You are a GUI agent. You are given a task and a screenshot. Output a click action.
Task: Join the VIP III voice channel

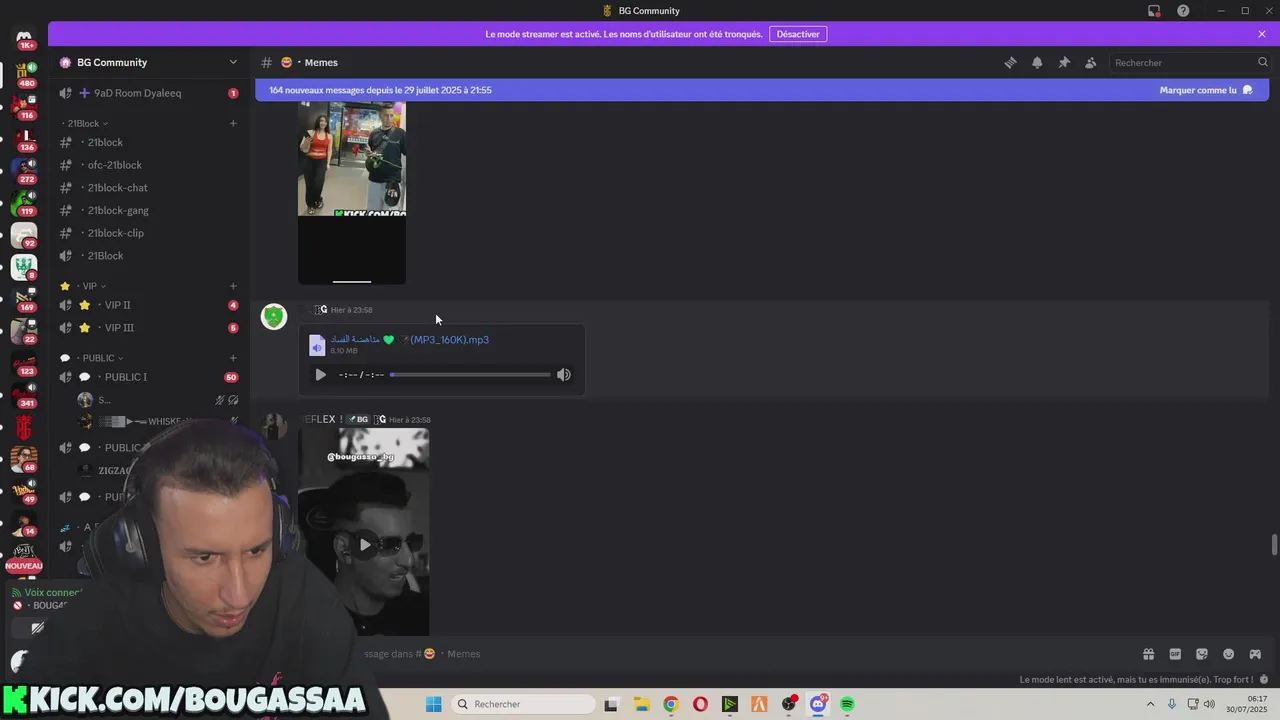tap(149, 328)
